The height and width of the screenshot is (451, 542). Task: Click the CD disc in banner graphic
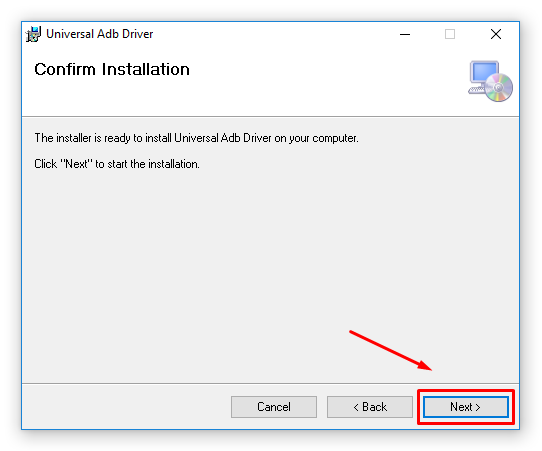pyautogui.click(x=499, y=87)
